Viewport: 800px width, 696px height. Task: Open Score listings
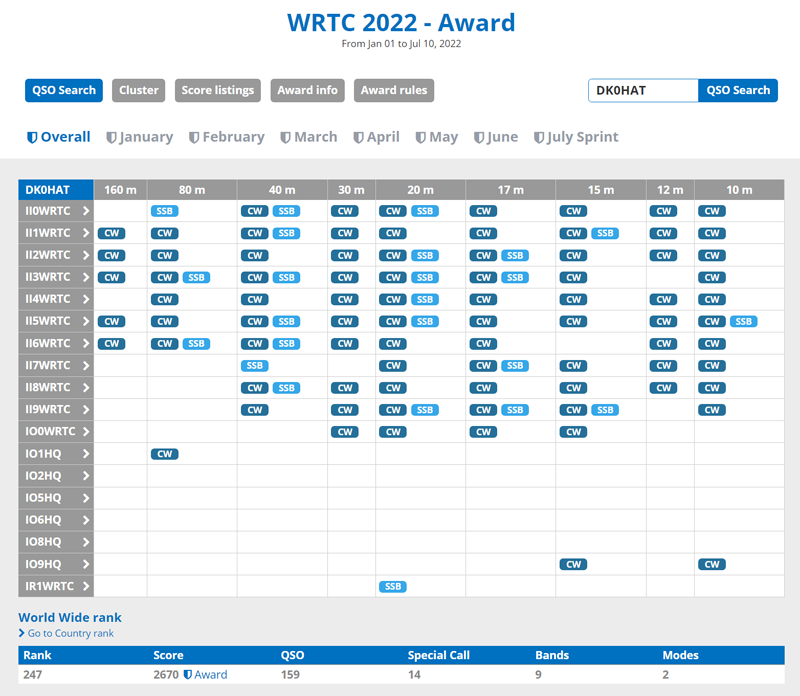tap(218, 90)
